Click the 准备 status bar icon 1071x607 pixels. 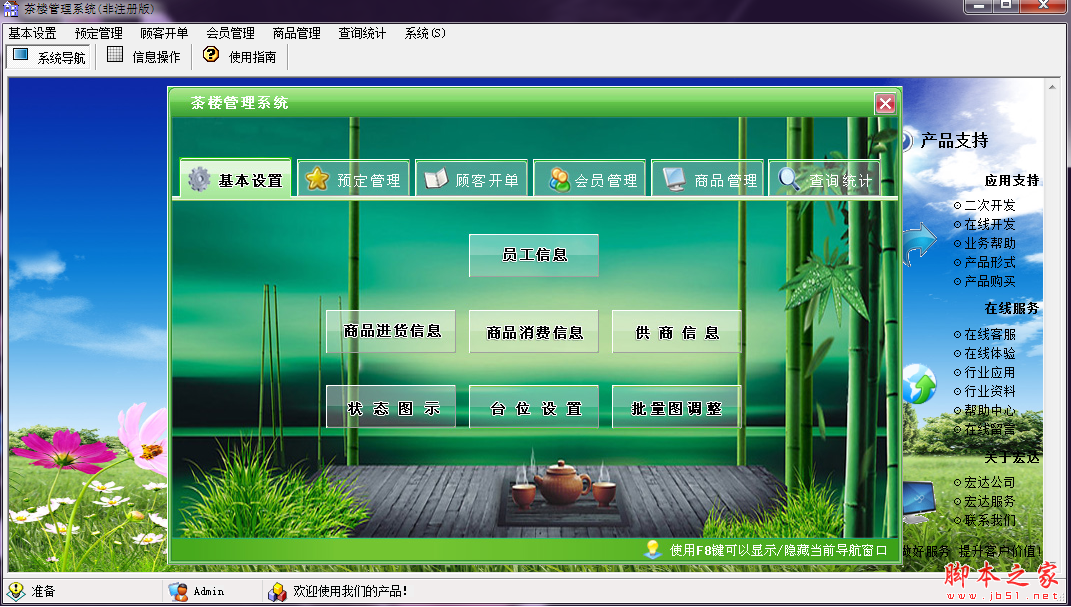tap(16, 591)
